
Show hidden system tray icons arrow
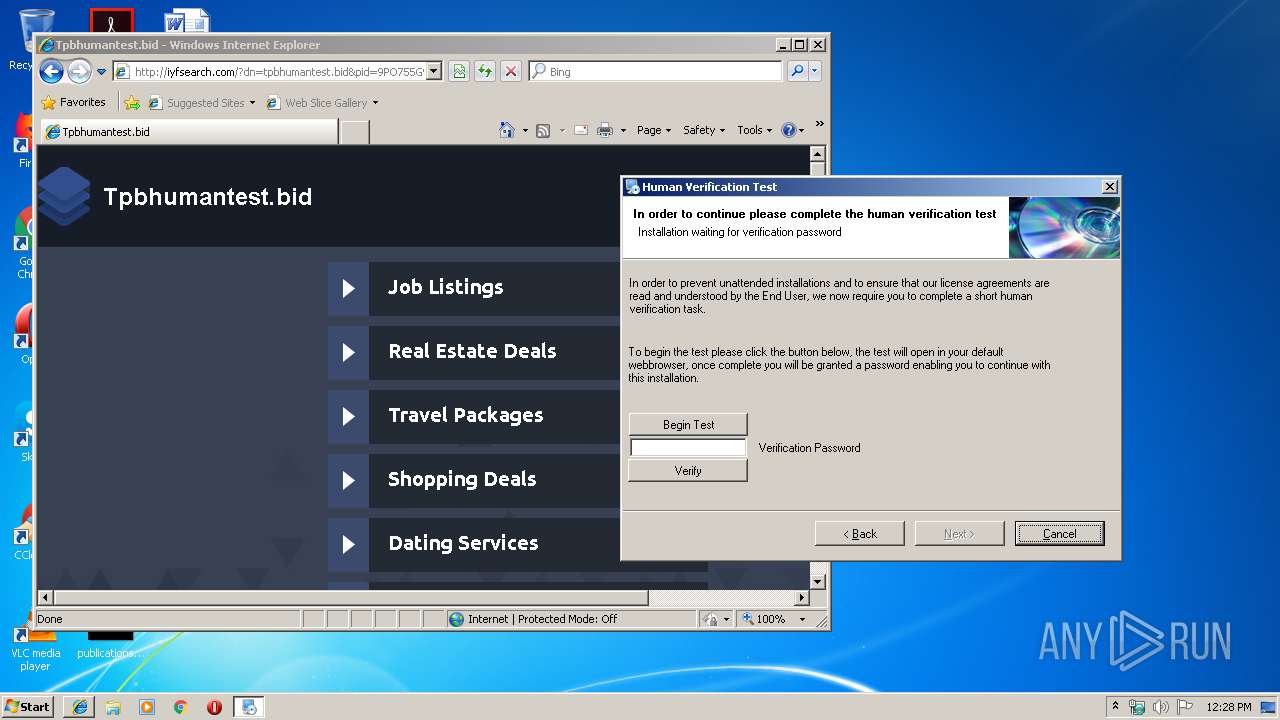[1116, 707]
